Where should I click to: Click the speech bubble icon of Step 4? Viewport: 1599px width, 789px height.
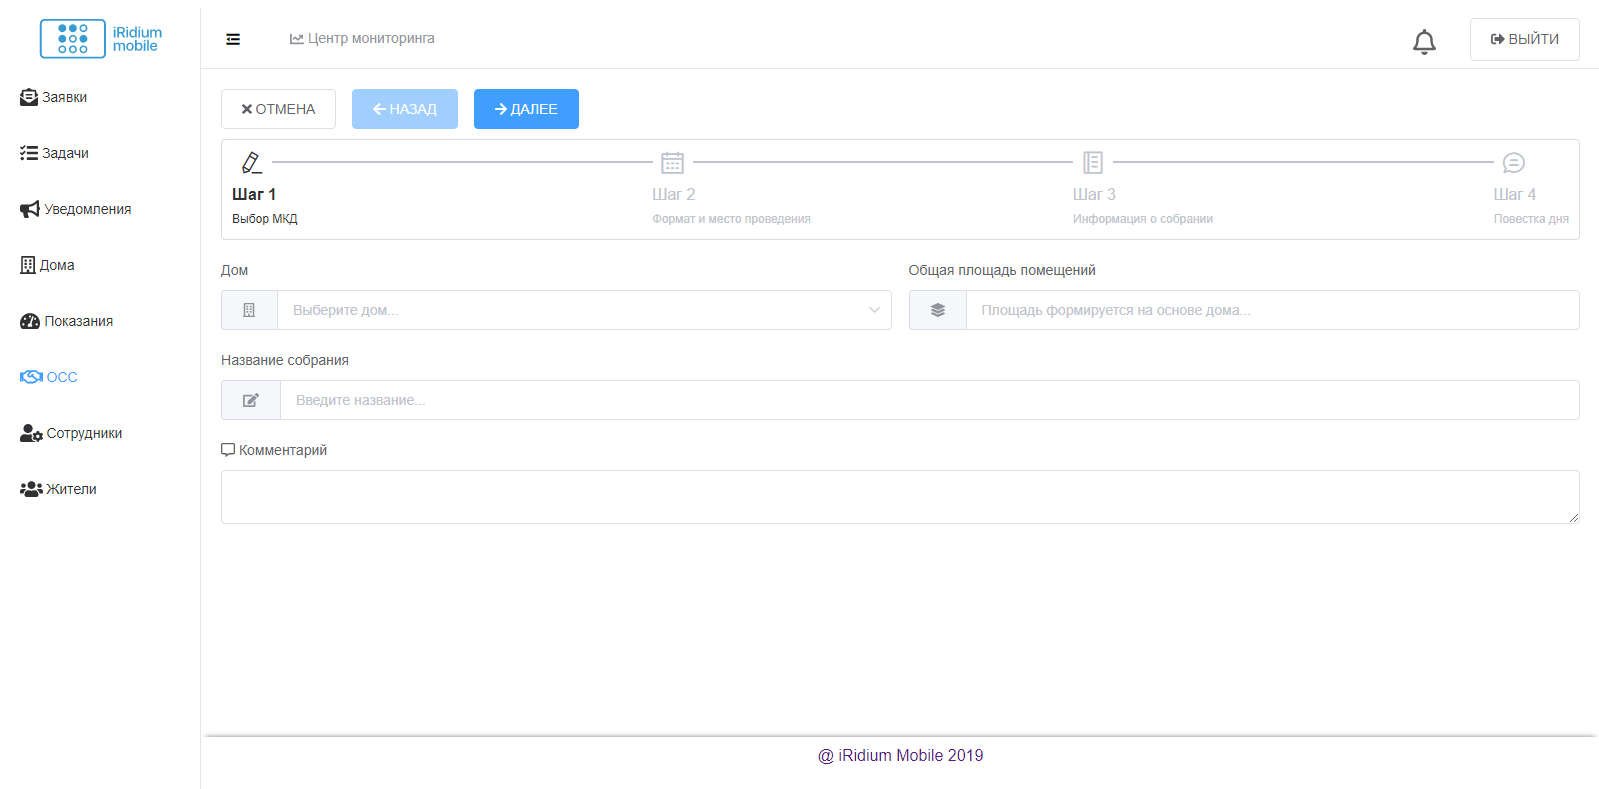pos(1514,162)
